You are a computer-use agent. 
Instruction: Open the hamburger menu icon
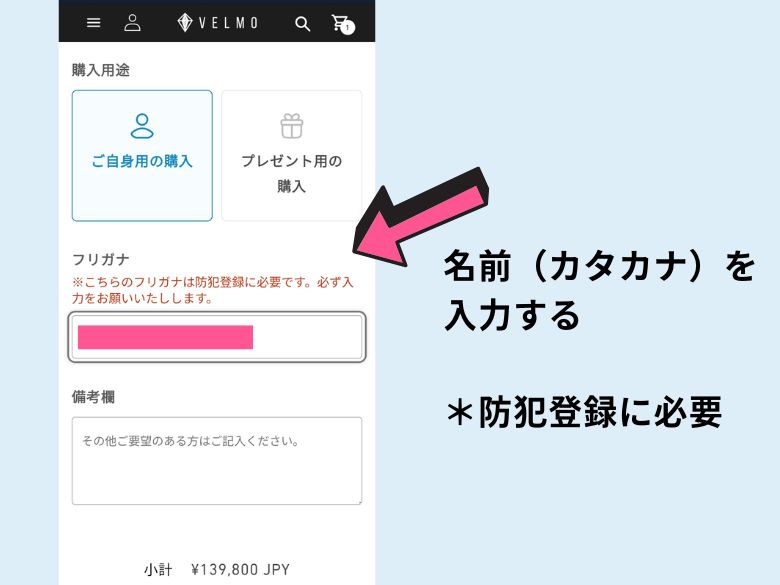(x=94, y=23)
